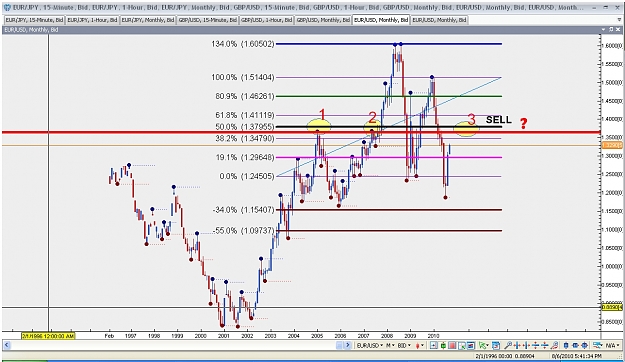Click the 50.0% (1.37955) Fibonacci label
The image size is (625, 362).
245,127
